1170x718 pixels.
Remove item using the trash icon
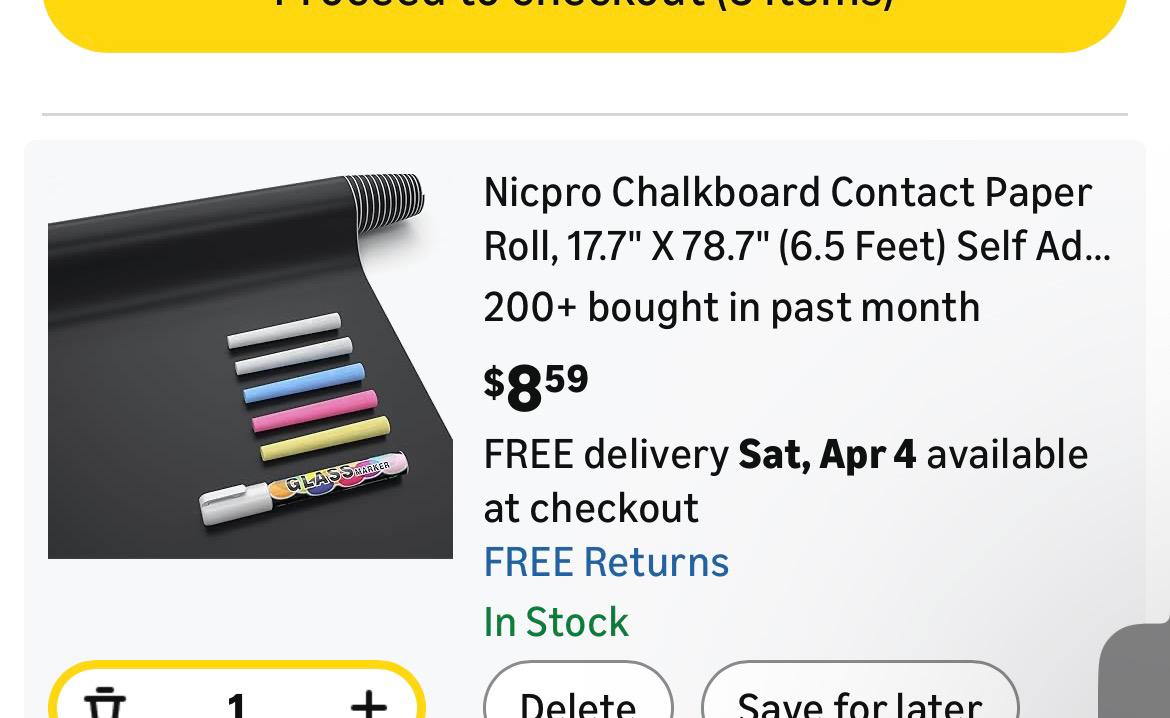[x=105, y=702]
